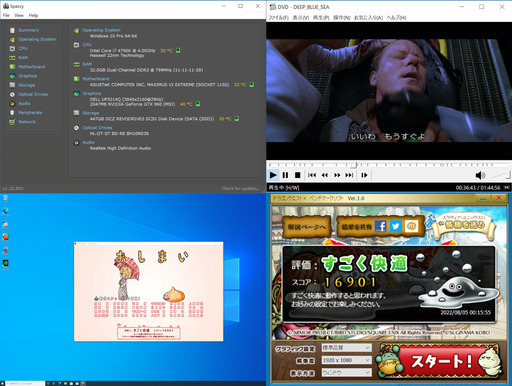
Task: Open Speccy File menu
Action: coord(6,15)
